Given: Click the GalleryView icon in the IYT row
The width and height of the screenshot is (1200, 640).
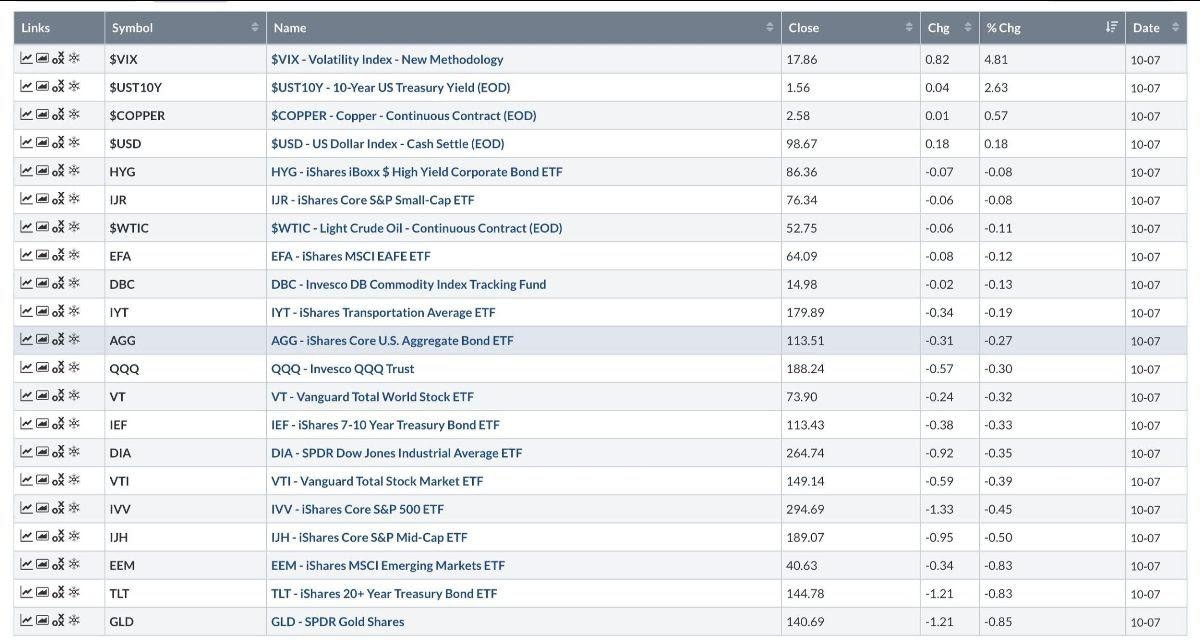Looking at the screenshot, I should click(x=42, y=312).
